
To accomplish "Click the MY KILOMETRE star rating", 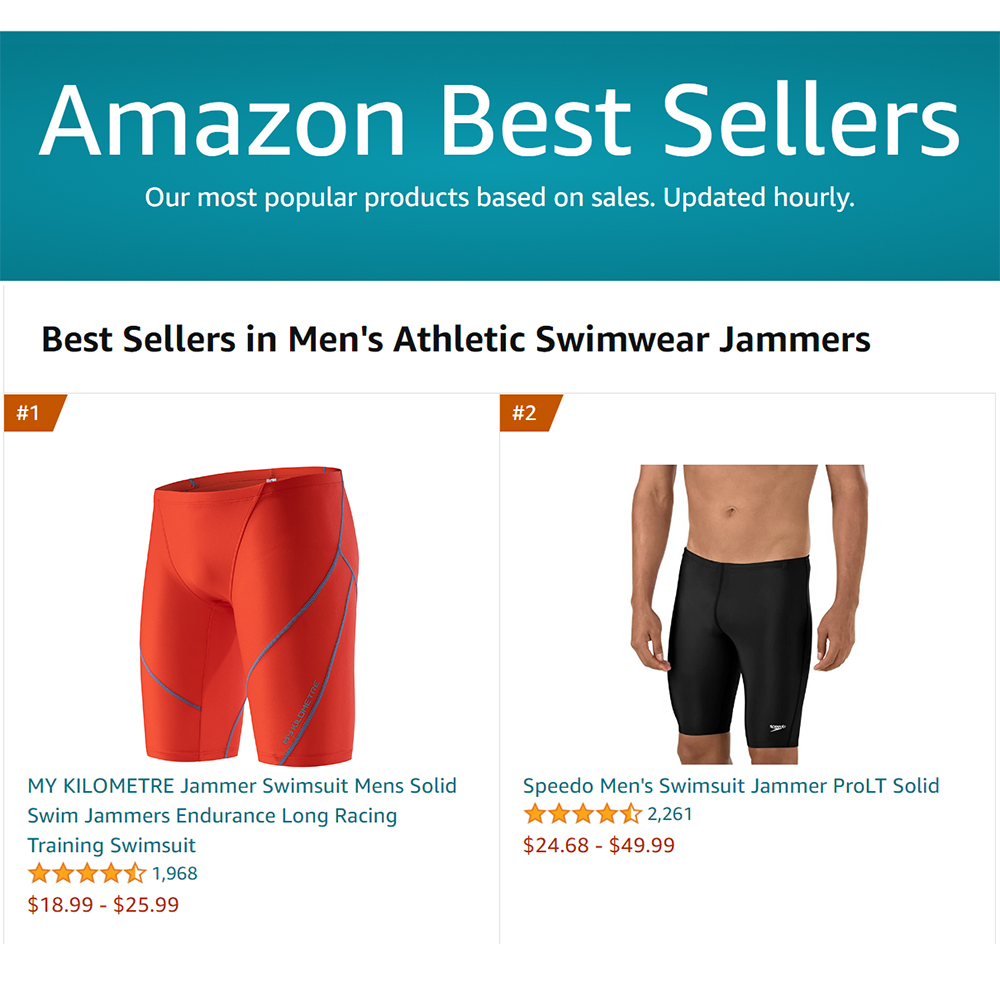I will [87, 873].
